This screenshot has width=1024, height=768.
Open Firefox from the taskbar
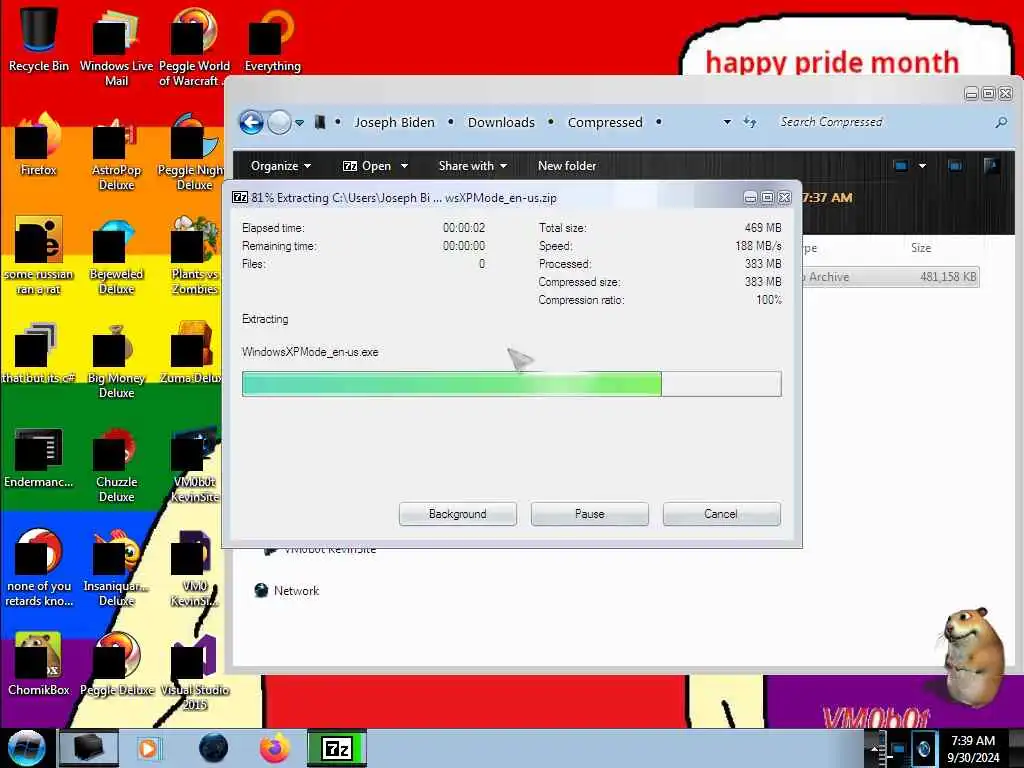point(275,748)
